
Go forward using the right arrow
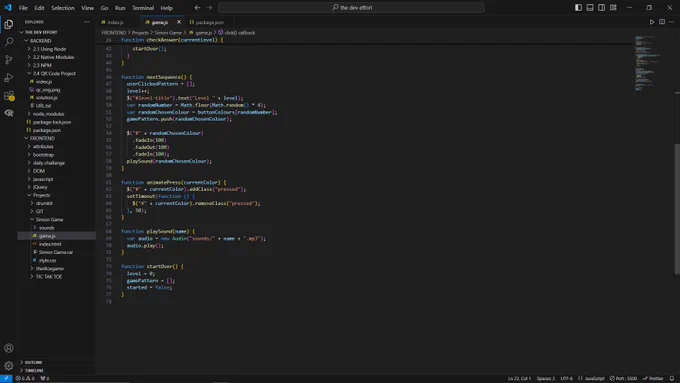(x=209, y=7)
